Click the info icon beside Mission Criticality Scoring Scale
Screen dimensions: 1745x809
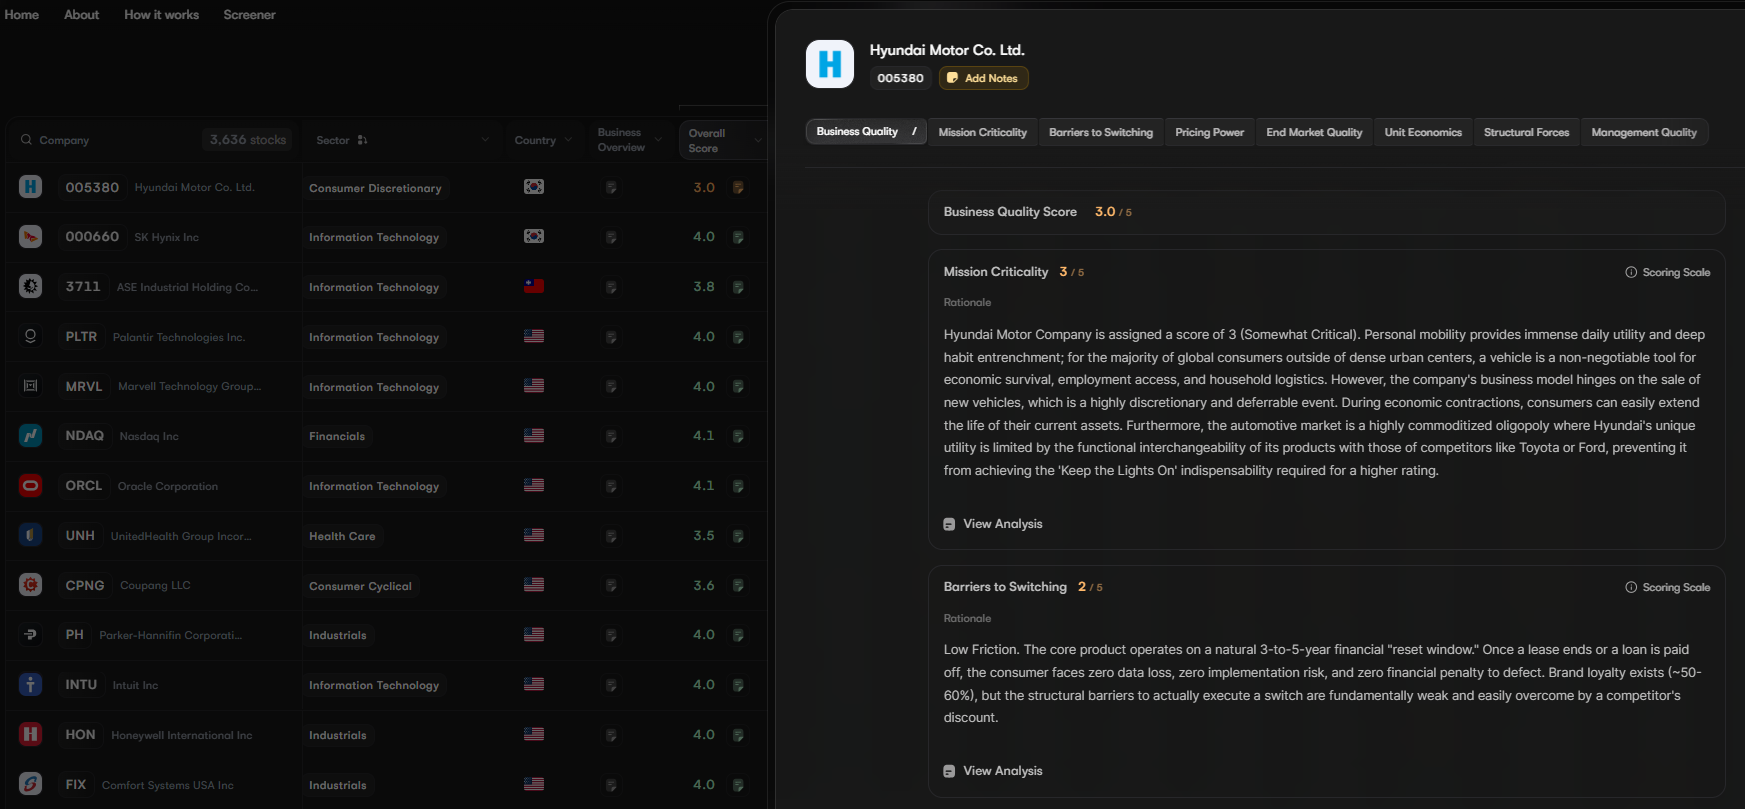[x=1631, y=272]
